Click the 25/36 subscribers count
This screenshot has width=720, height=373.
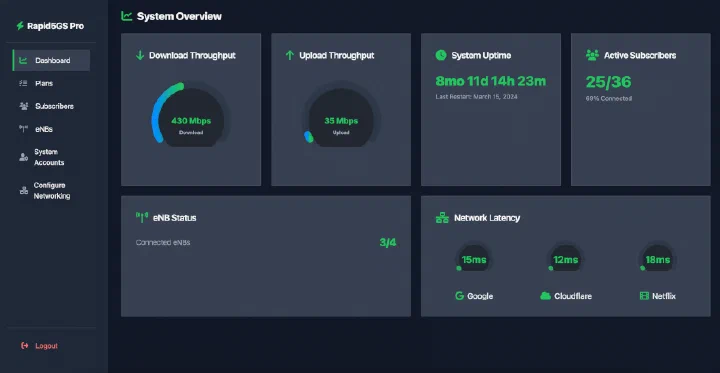click(x=608, y=82)
